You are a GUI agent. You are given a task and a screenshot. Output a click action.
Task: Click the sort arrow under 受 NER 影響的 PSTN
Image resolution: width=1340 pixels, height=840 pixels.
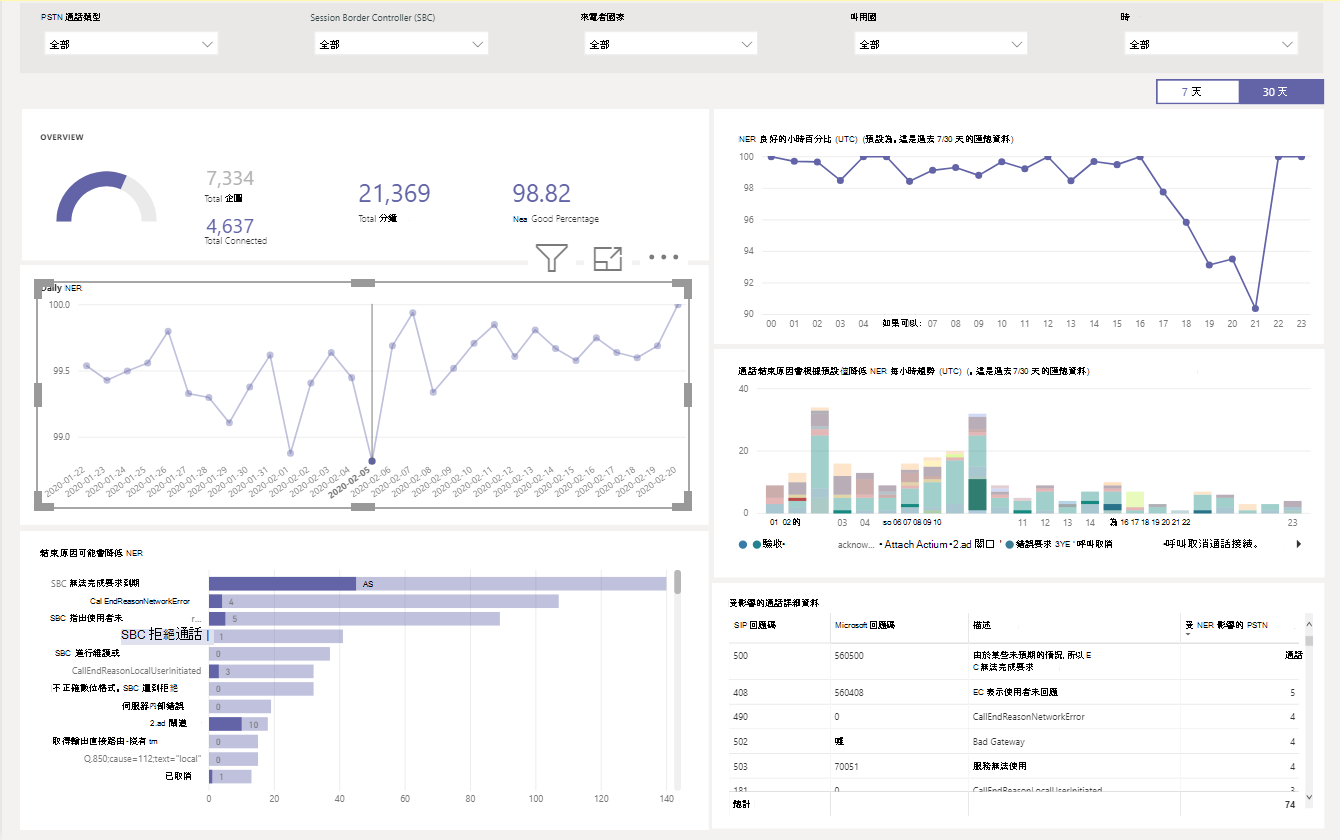(1188, 635)
